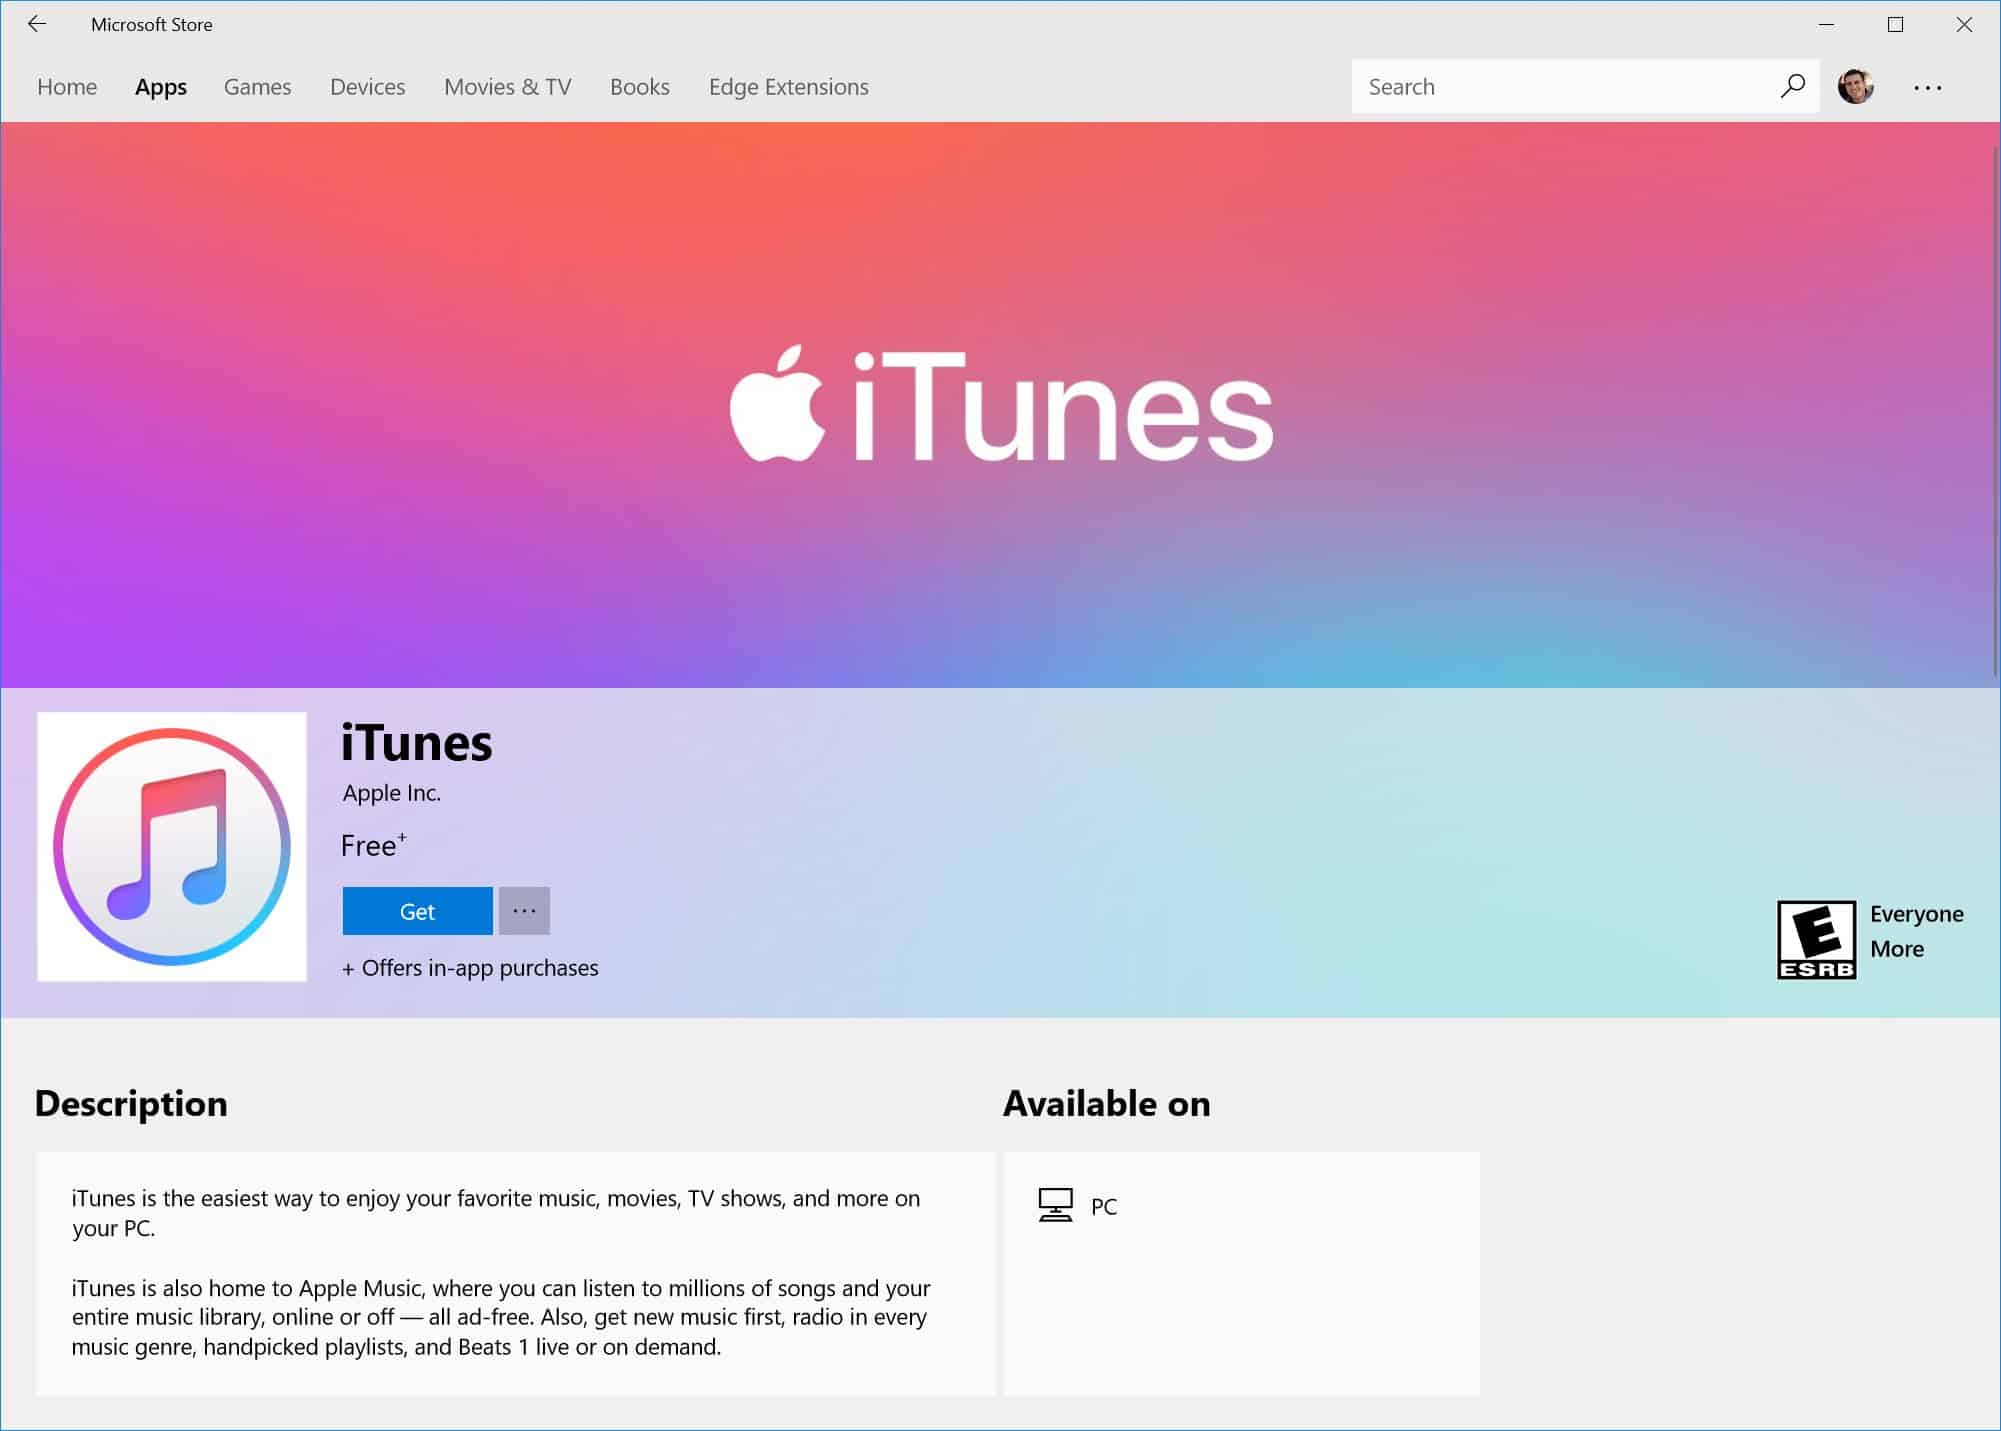2001x1431 pixels.
Task: Maximize the Microsoft Store window
Action: [x=1895, y=24]
